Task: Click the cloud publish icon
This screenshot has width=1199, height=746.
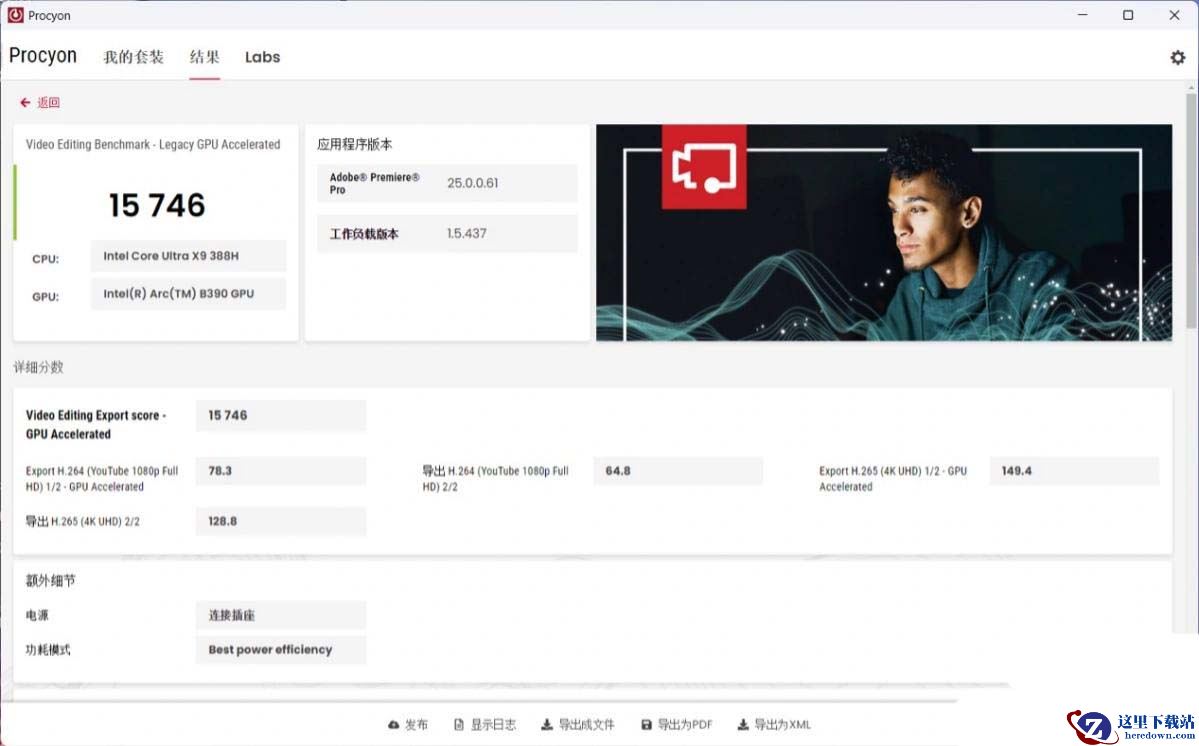Action: (x=393, y=725)
